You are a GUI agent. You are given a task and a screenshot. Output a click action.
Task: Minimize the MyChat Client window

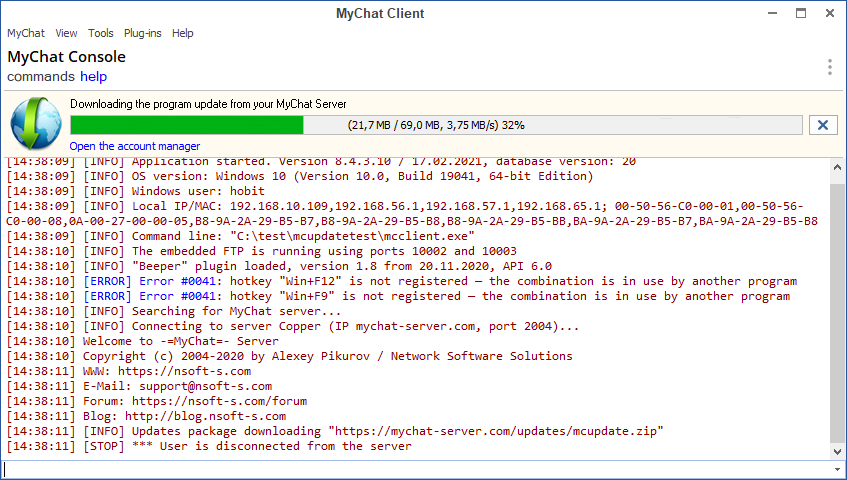click(x=772, y=13)
